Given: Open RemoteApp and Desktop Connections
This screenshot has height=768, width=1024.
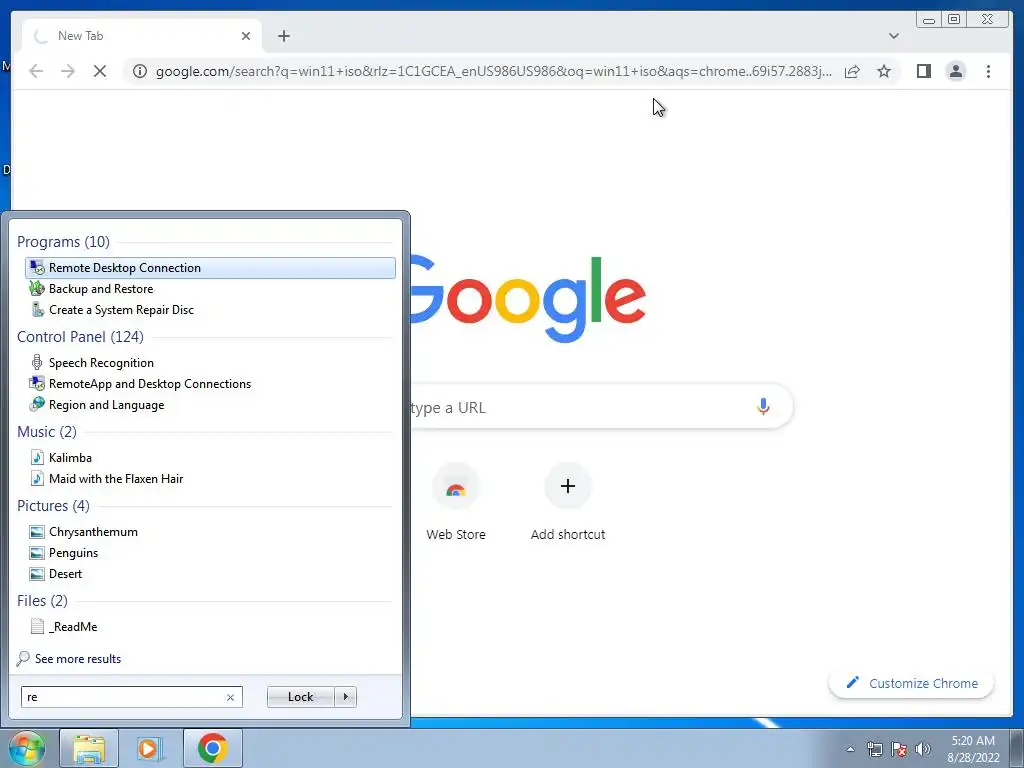Looking at the screenshot, I should point(210,383).
